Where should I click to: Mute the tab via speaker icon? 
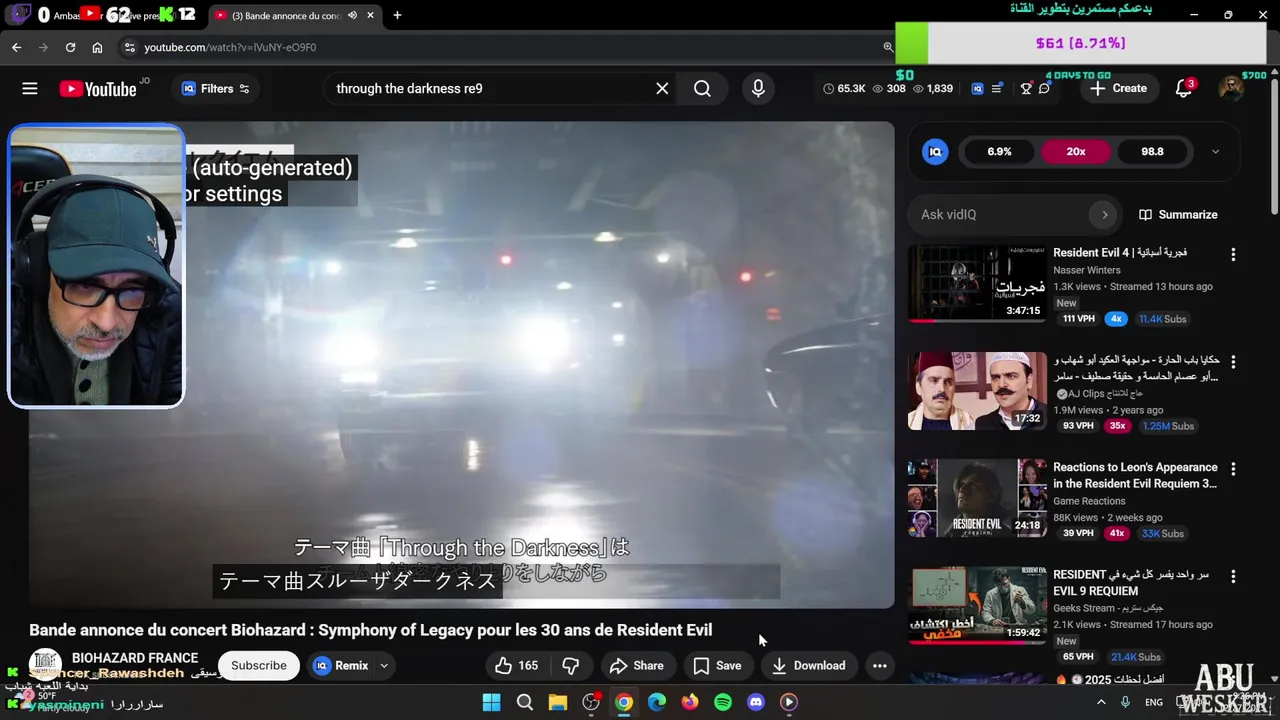(353, 16)
